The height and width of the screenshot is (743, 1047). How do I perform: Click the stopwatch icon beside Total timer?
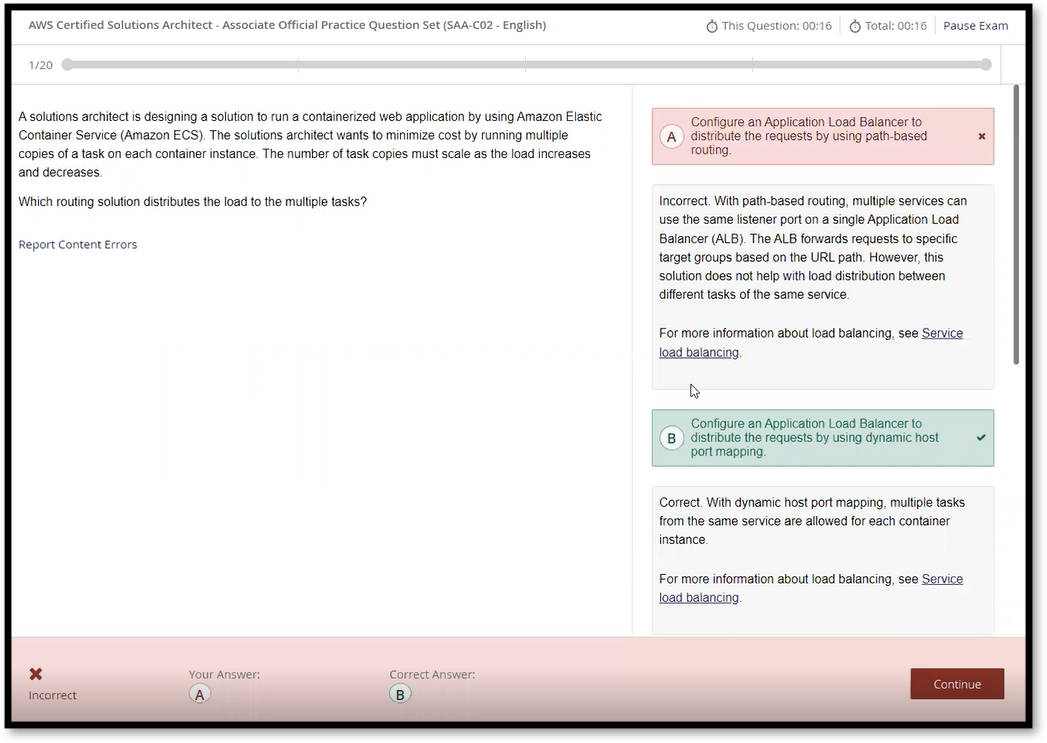pos(855,26)
